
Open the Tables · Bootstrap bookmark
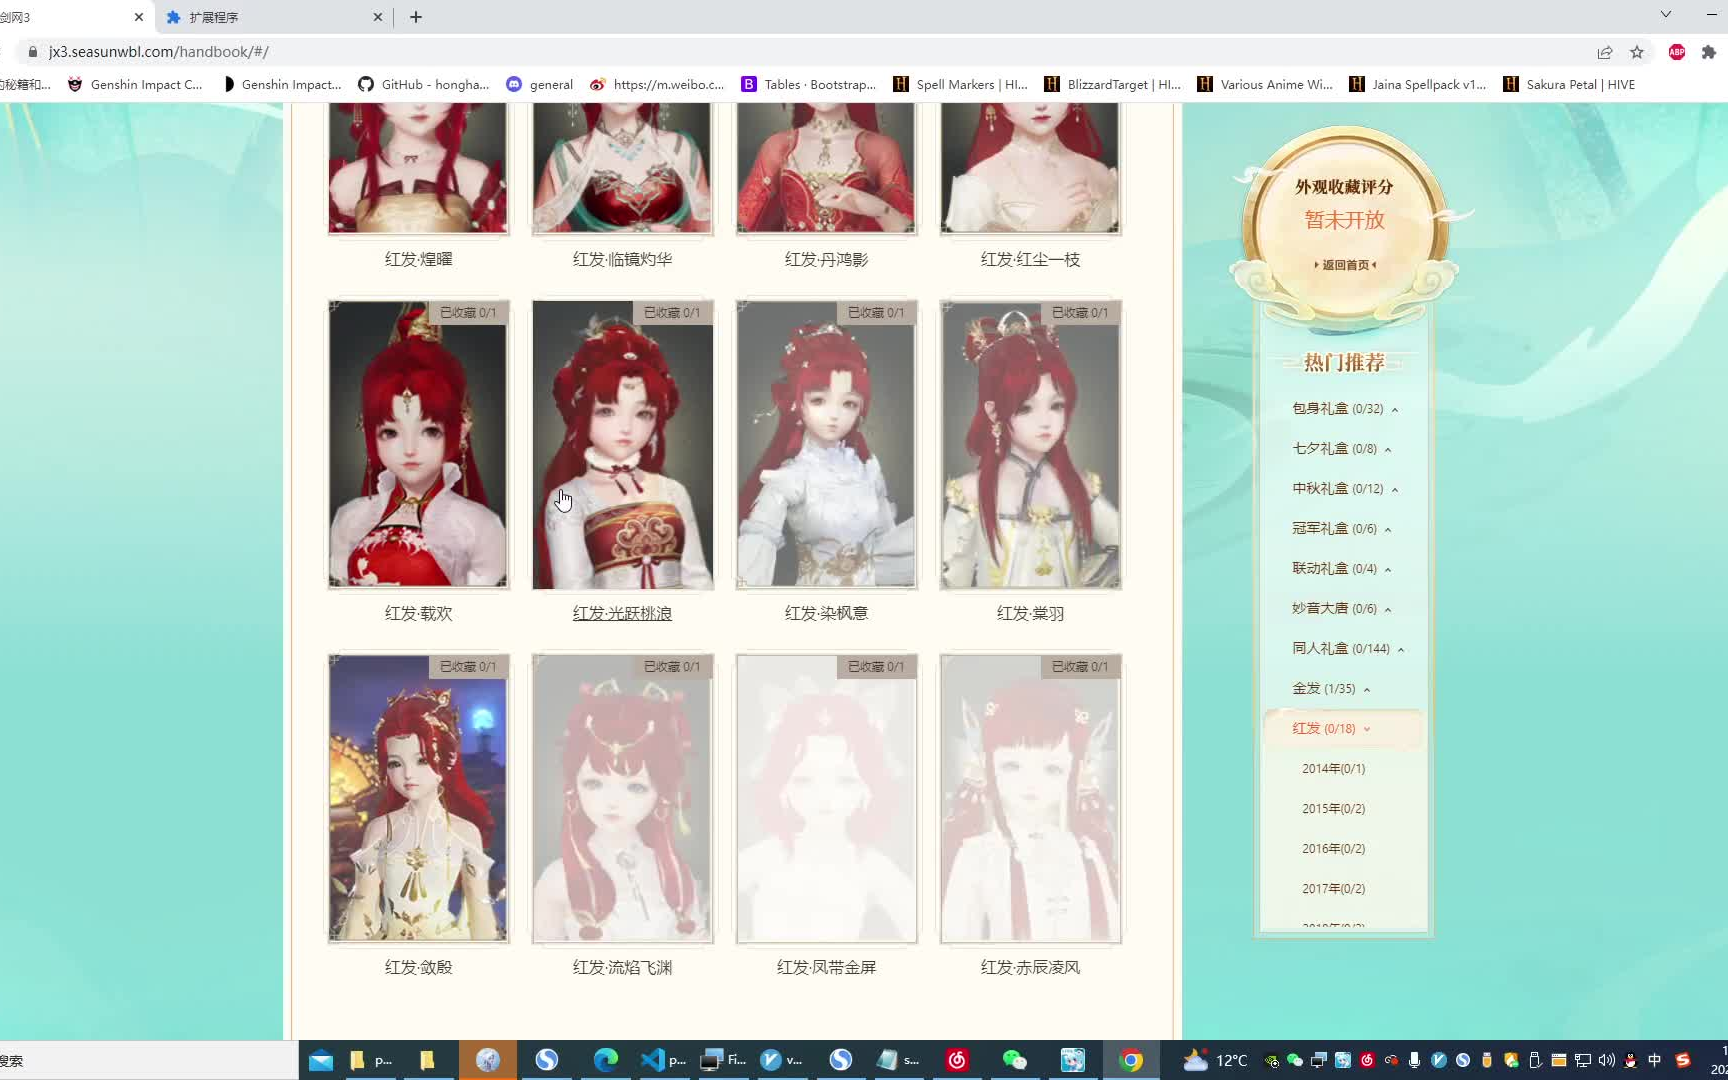click(x=808, y=85)
